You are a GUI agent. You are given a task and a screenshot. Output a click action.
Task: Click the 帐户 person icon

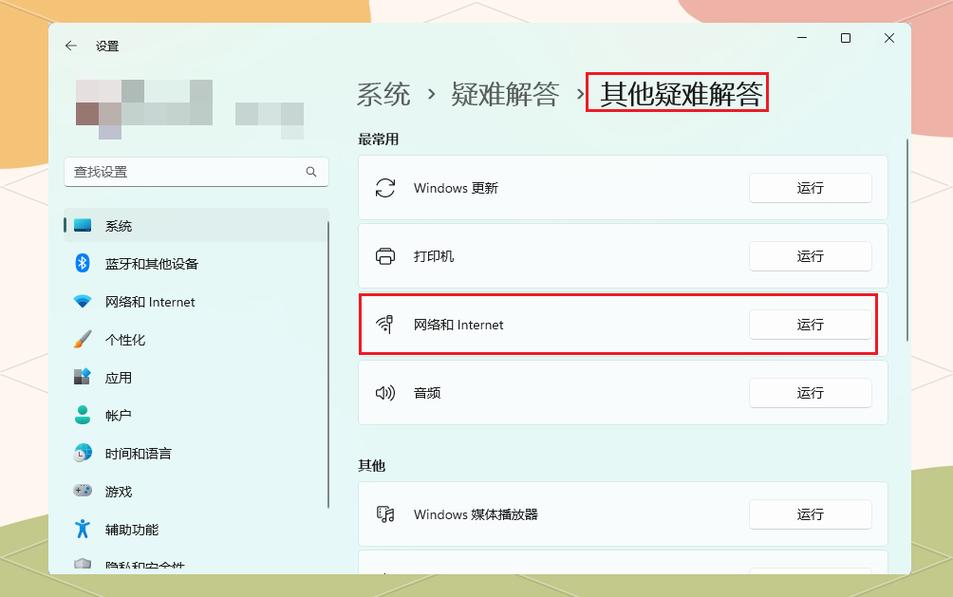point(83,415)
